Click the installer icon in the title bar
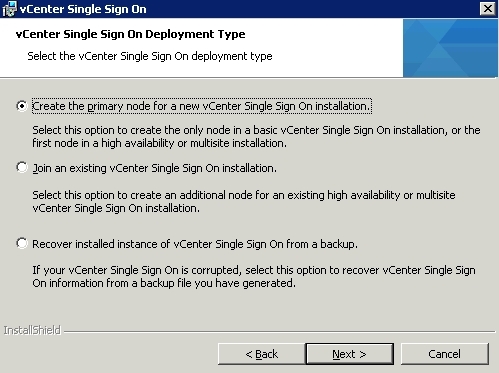Image resolution: width=499 pixels, height=373 pixels. 9,9
